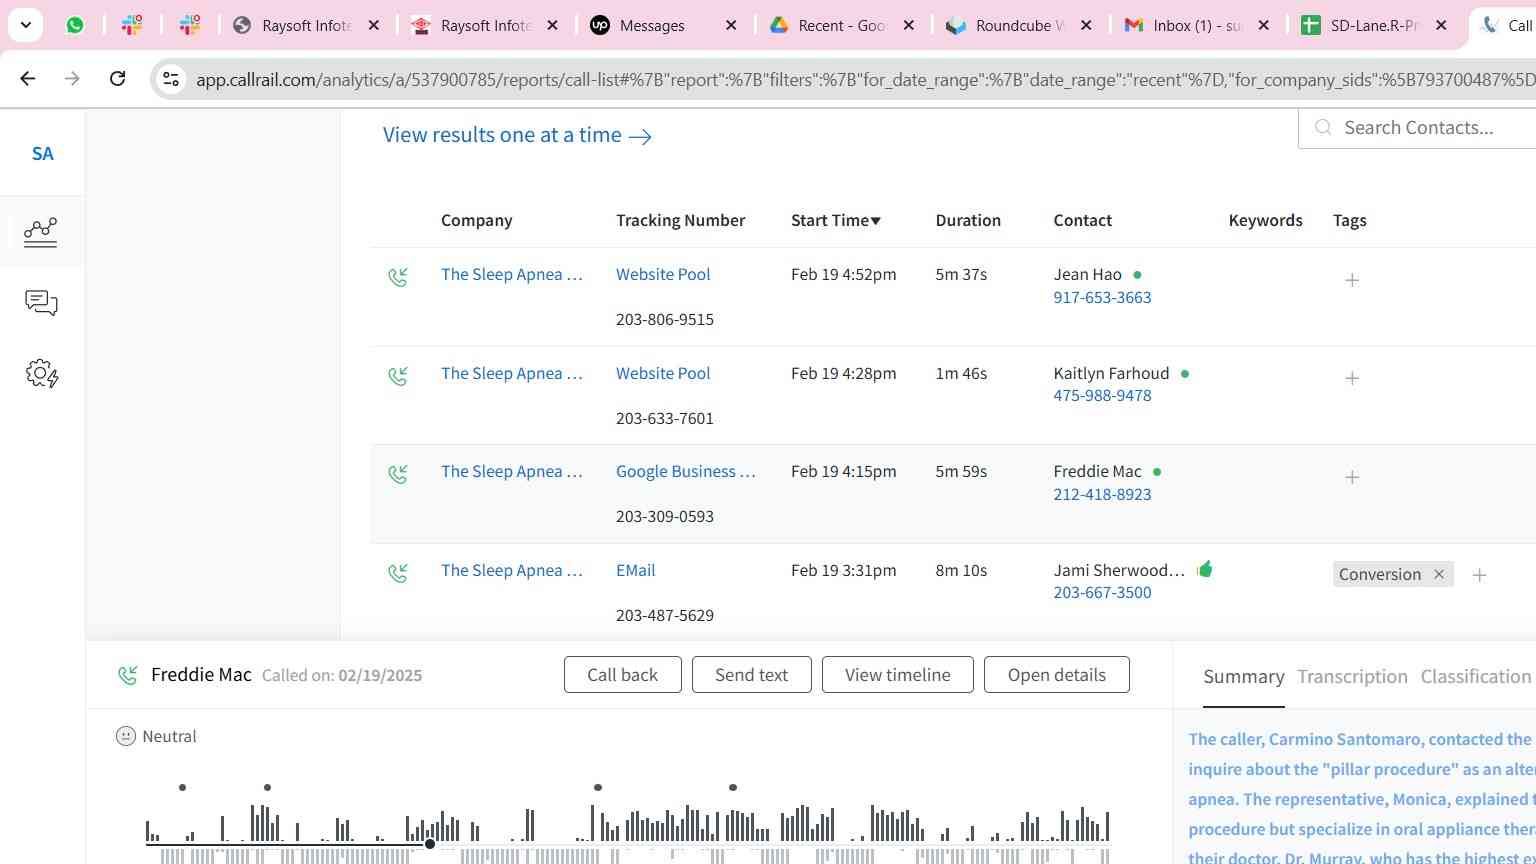
Task: Click the Company column header
Action: click(x=476, y=220)
